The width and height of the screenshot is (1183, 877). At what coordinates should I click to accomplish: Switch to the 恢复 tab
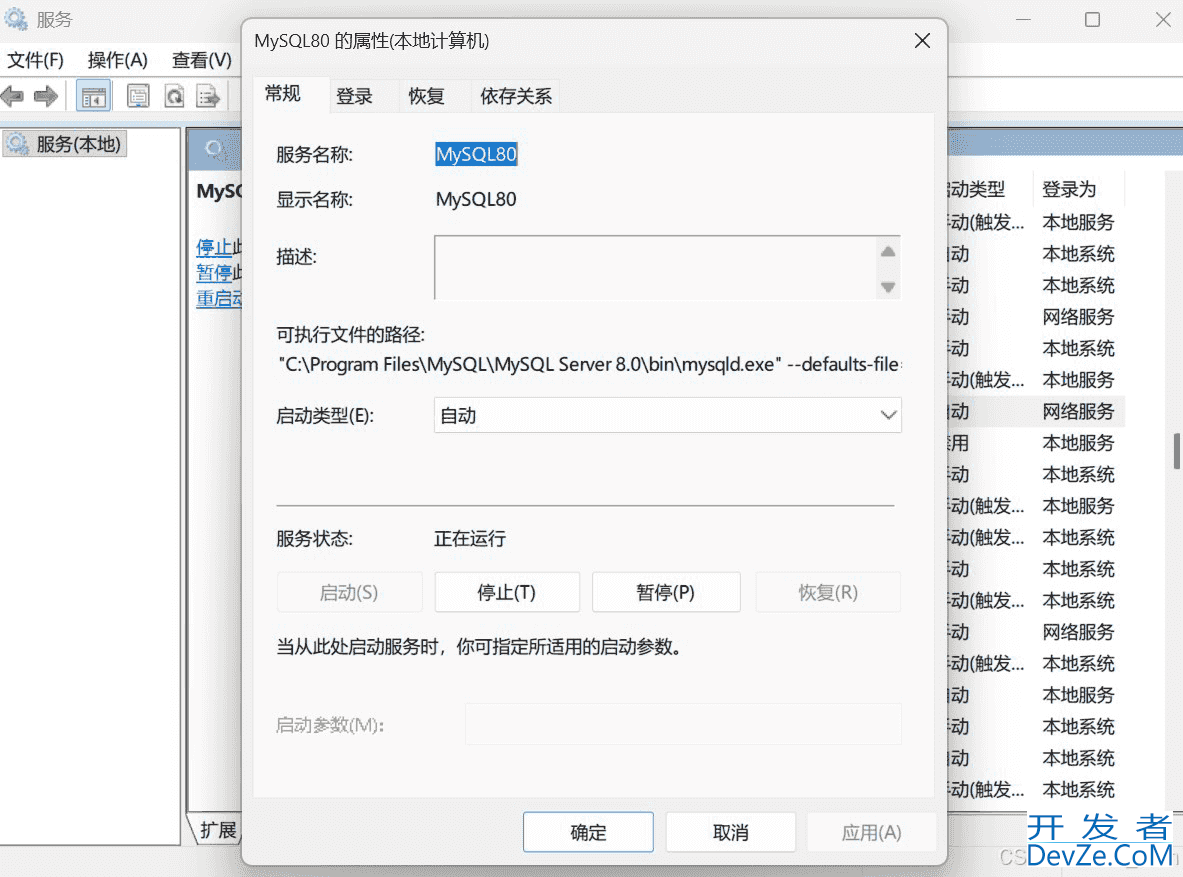[426, 96]
